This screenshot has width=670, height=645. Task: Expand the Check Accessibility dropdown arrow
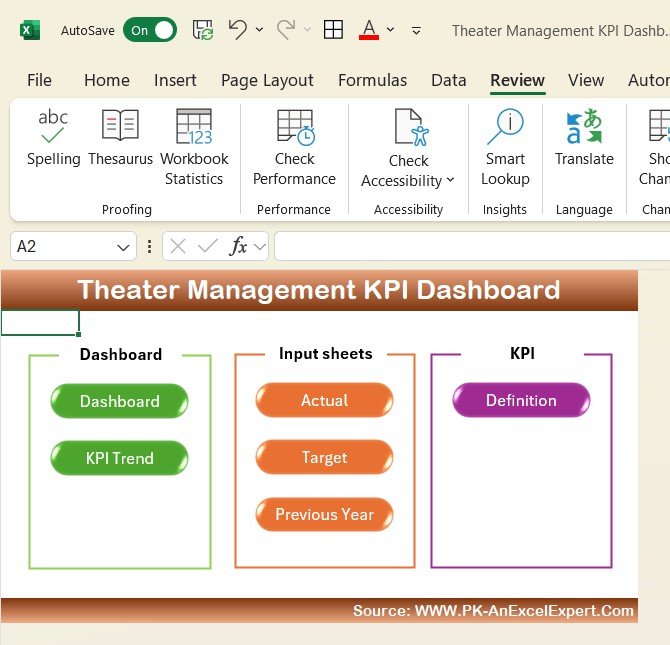pos(450,180)
